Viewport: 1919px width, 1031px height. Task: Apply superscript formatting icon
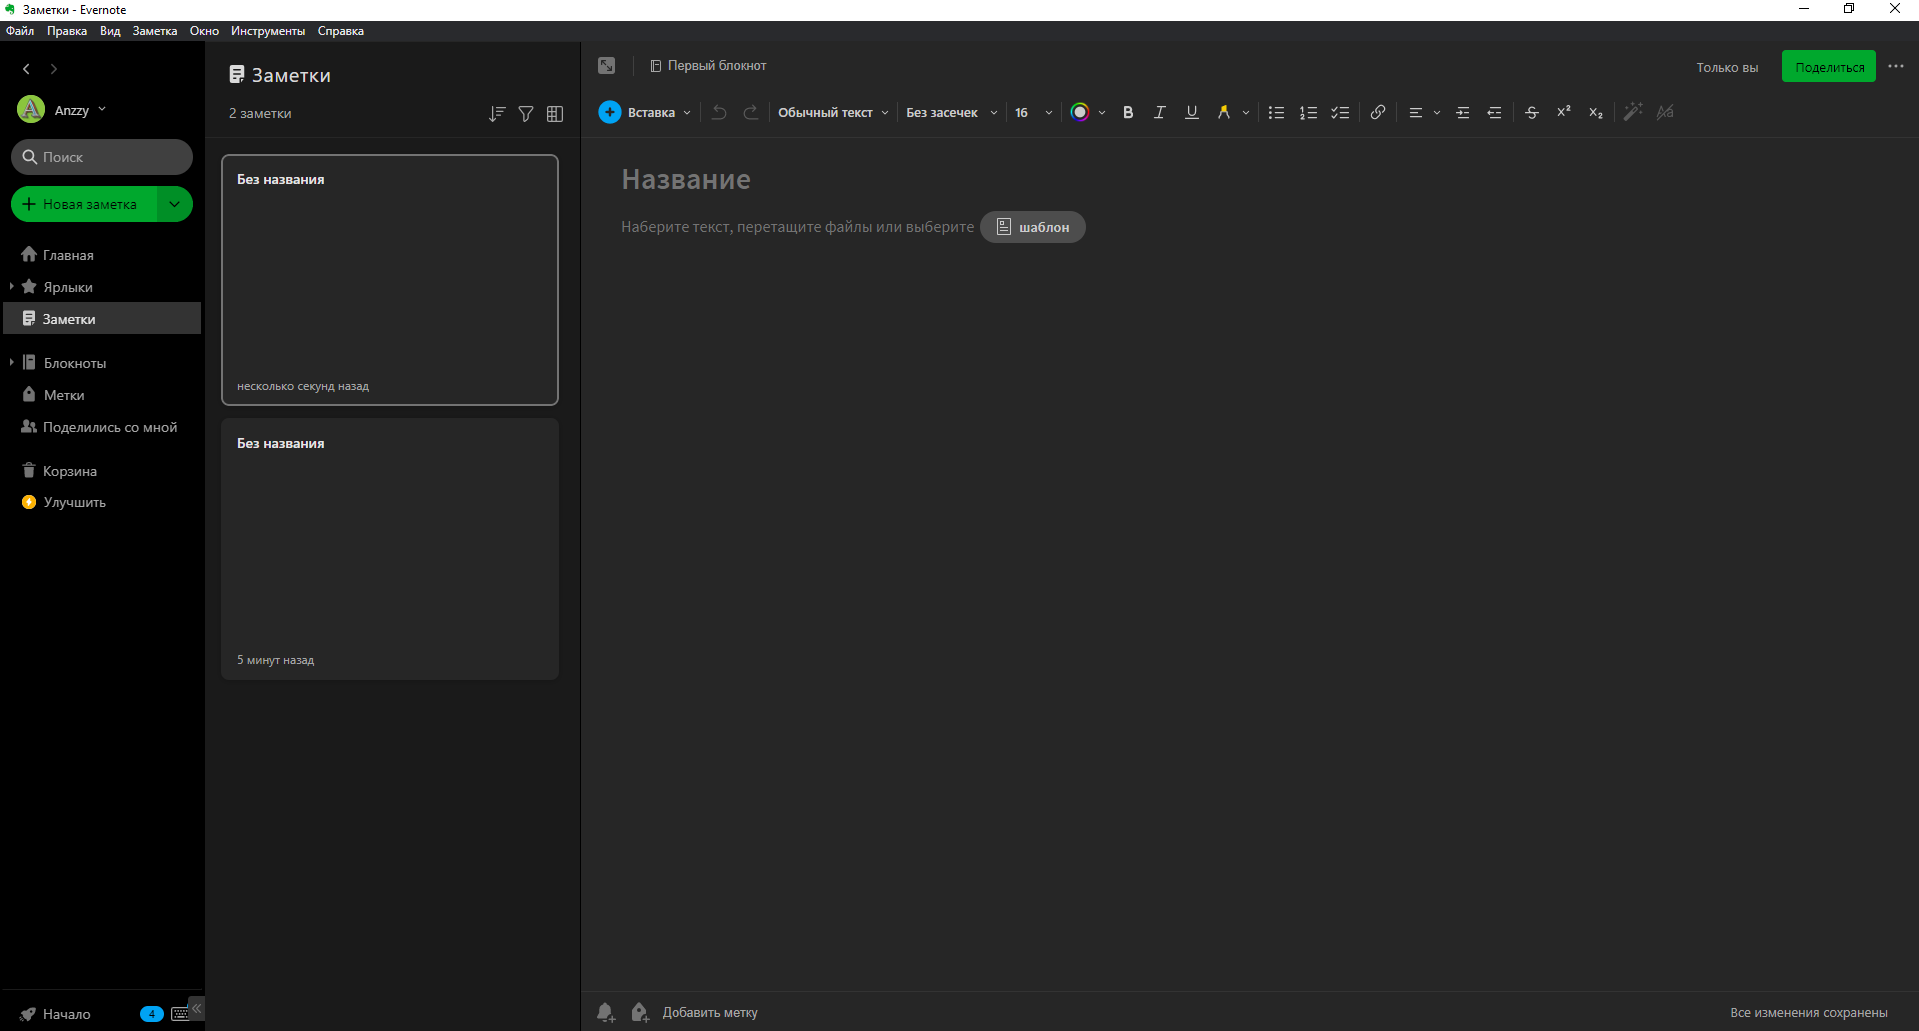[1563, 112]
